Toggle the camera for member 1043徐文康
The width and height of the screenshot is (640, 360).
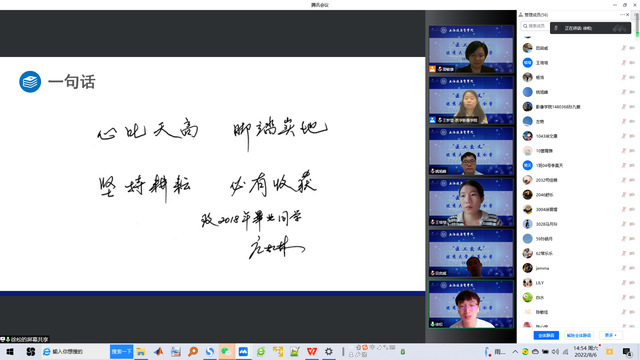point(632,136)
